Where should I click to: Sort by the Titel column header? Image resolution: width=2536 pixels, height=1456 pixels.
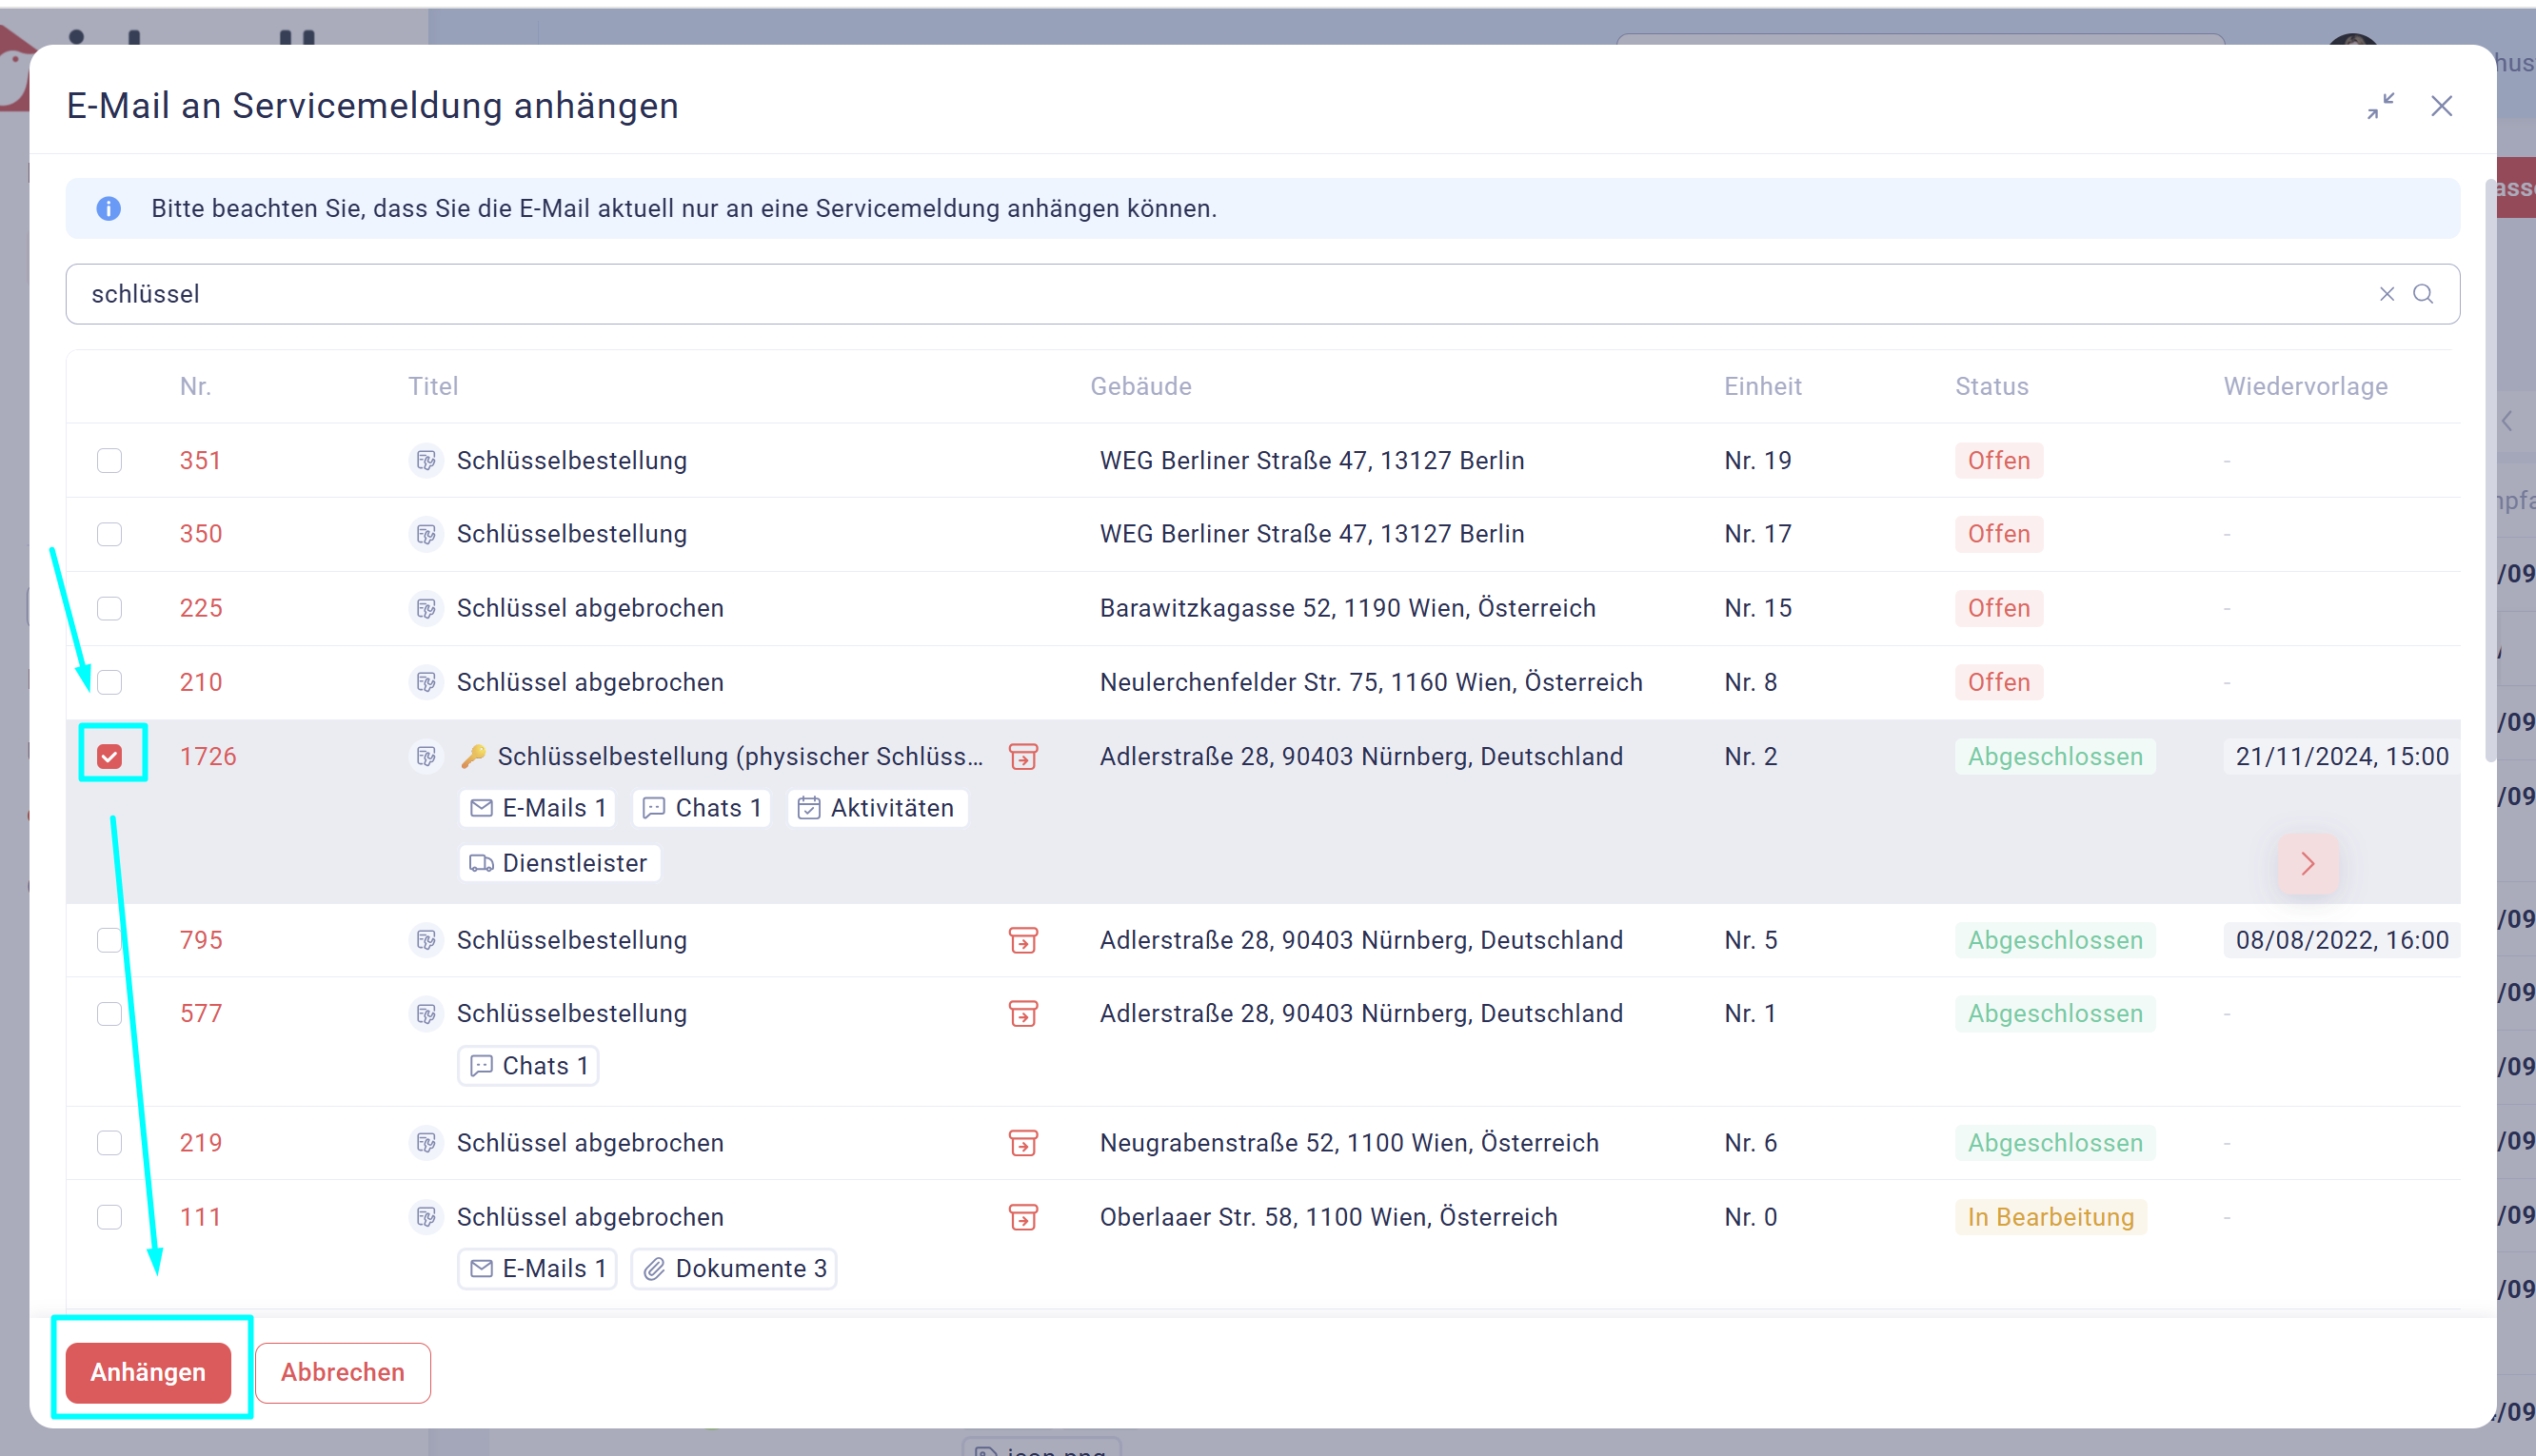point(433,387)
